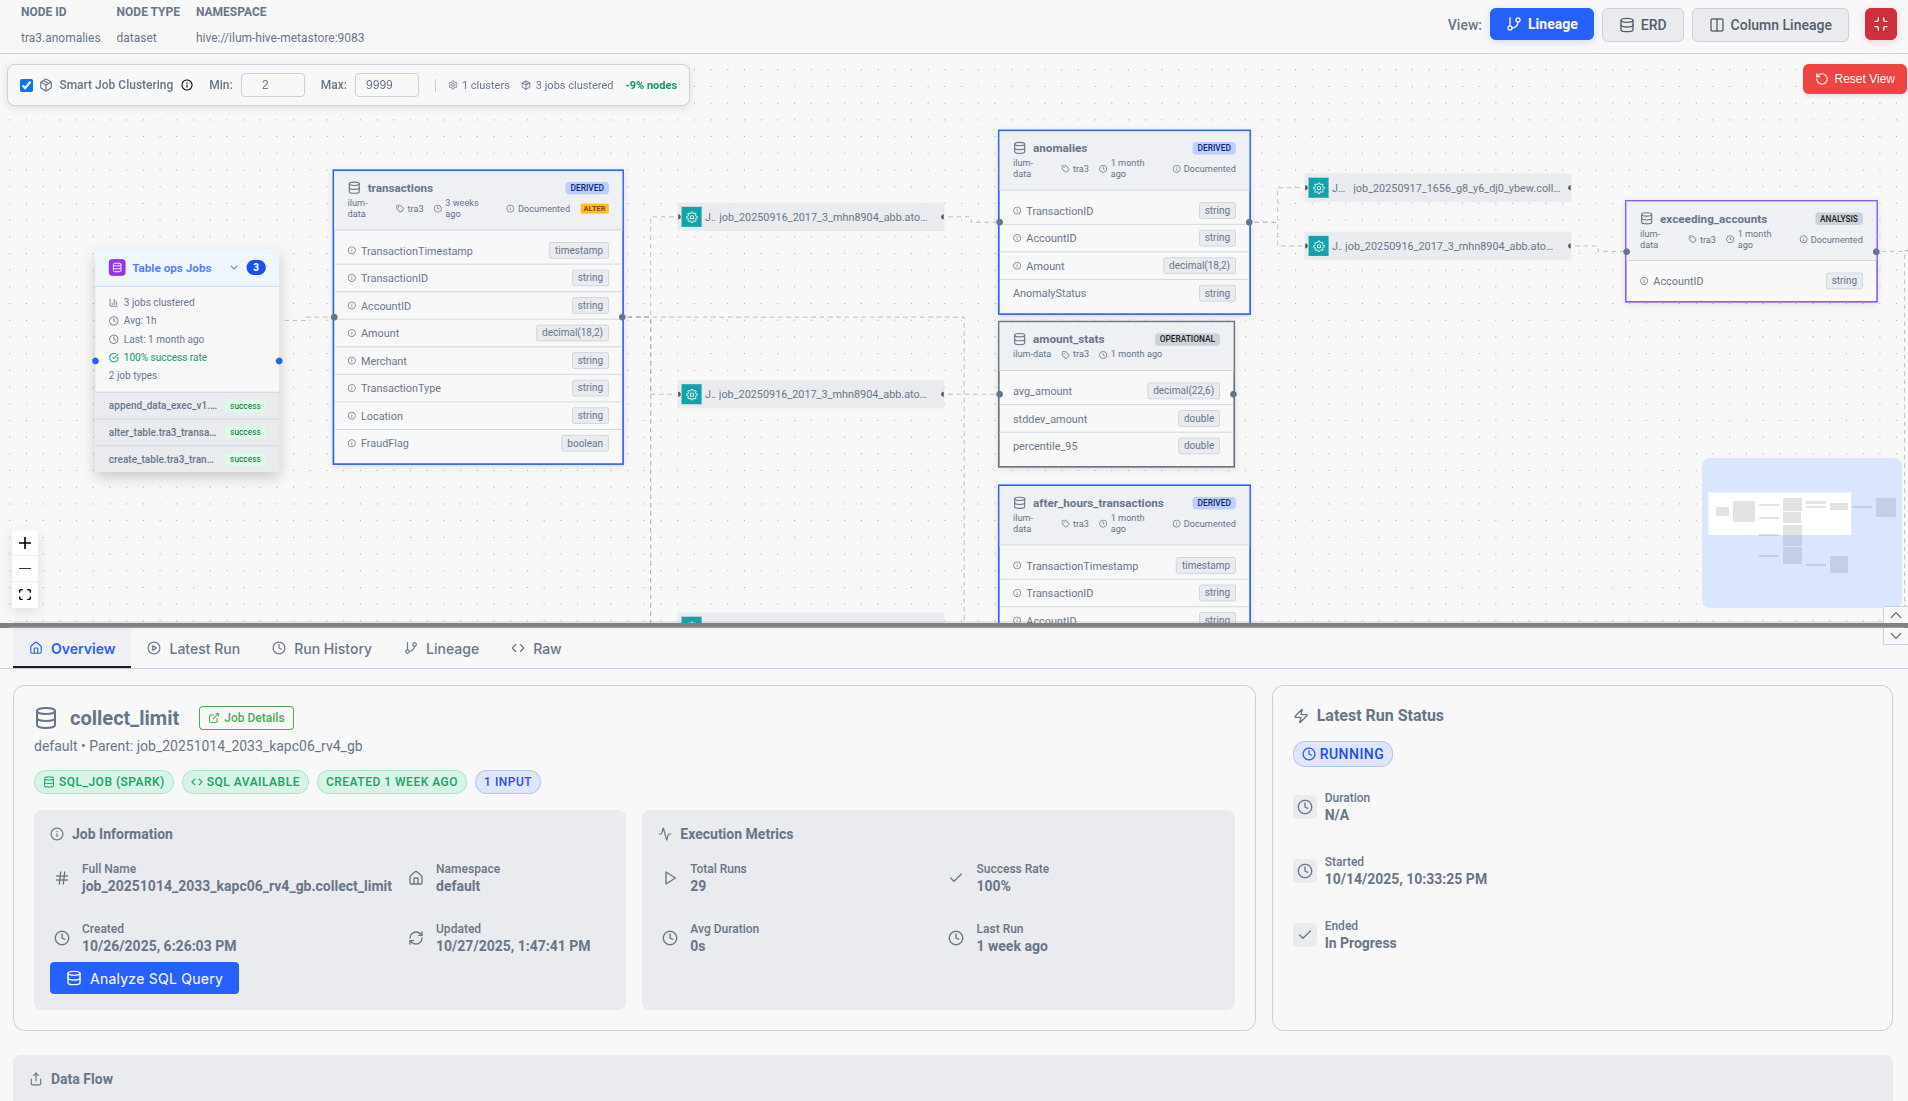Open the Latest Run tab
The width and height of the screenshot is (1908, 1101).
(x=194, y=649)
